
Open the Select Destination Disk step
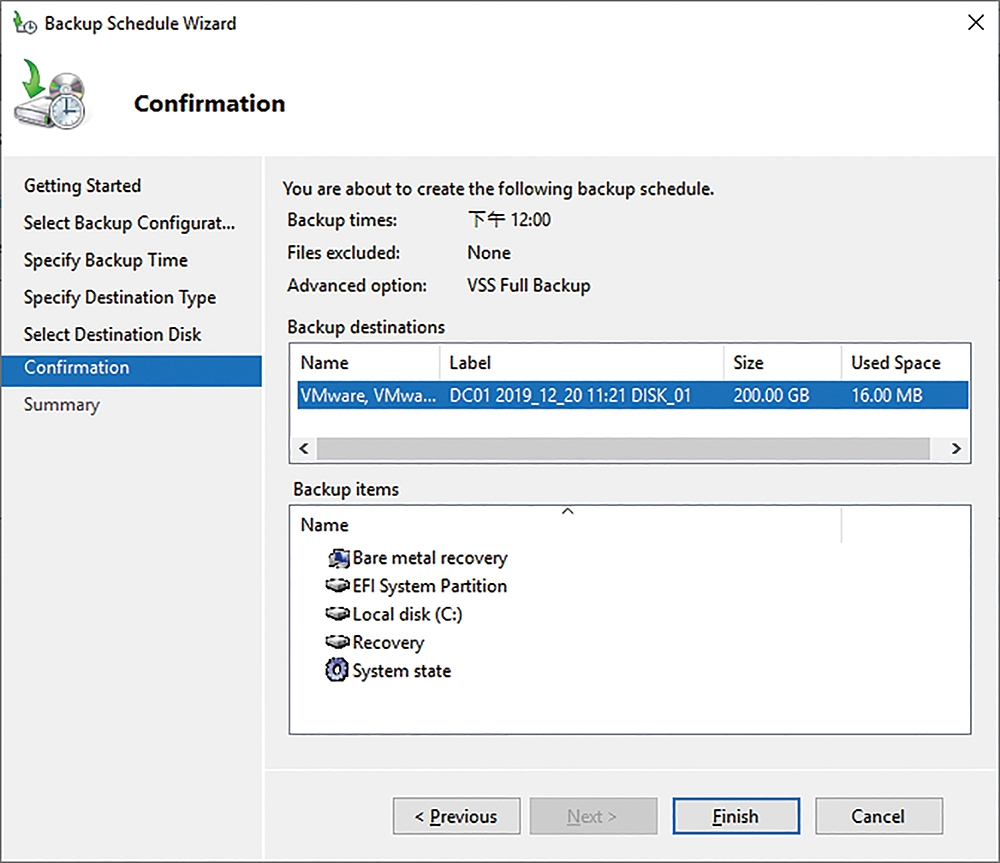(112, 334)
